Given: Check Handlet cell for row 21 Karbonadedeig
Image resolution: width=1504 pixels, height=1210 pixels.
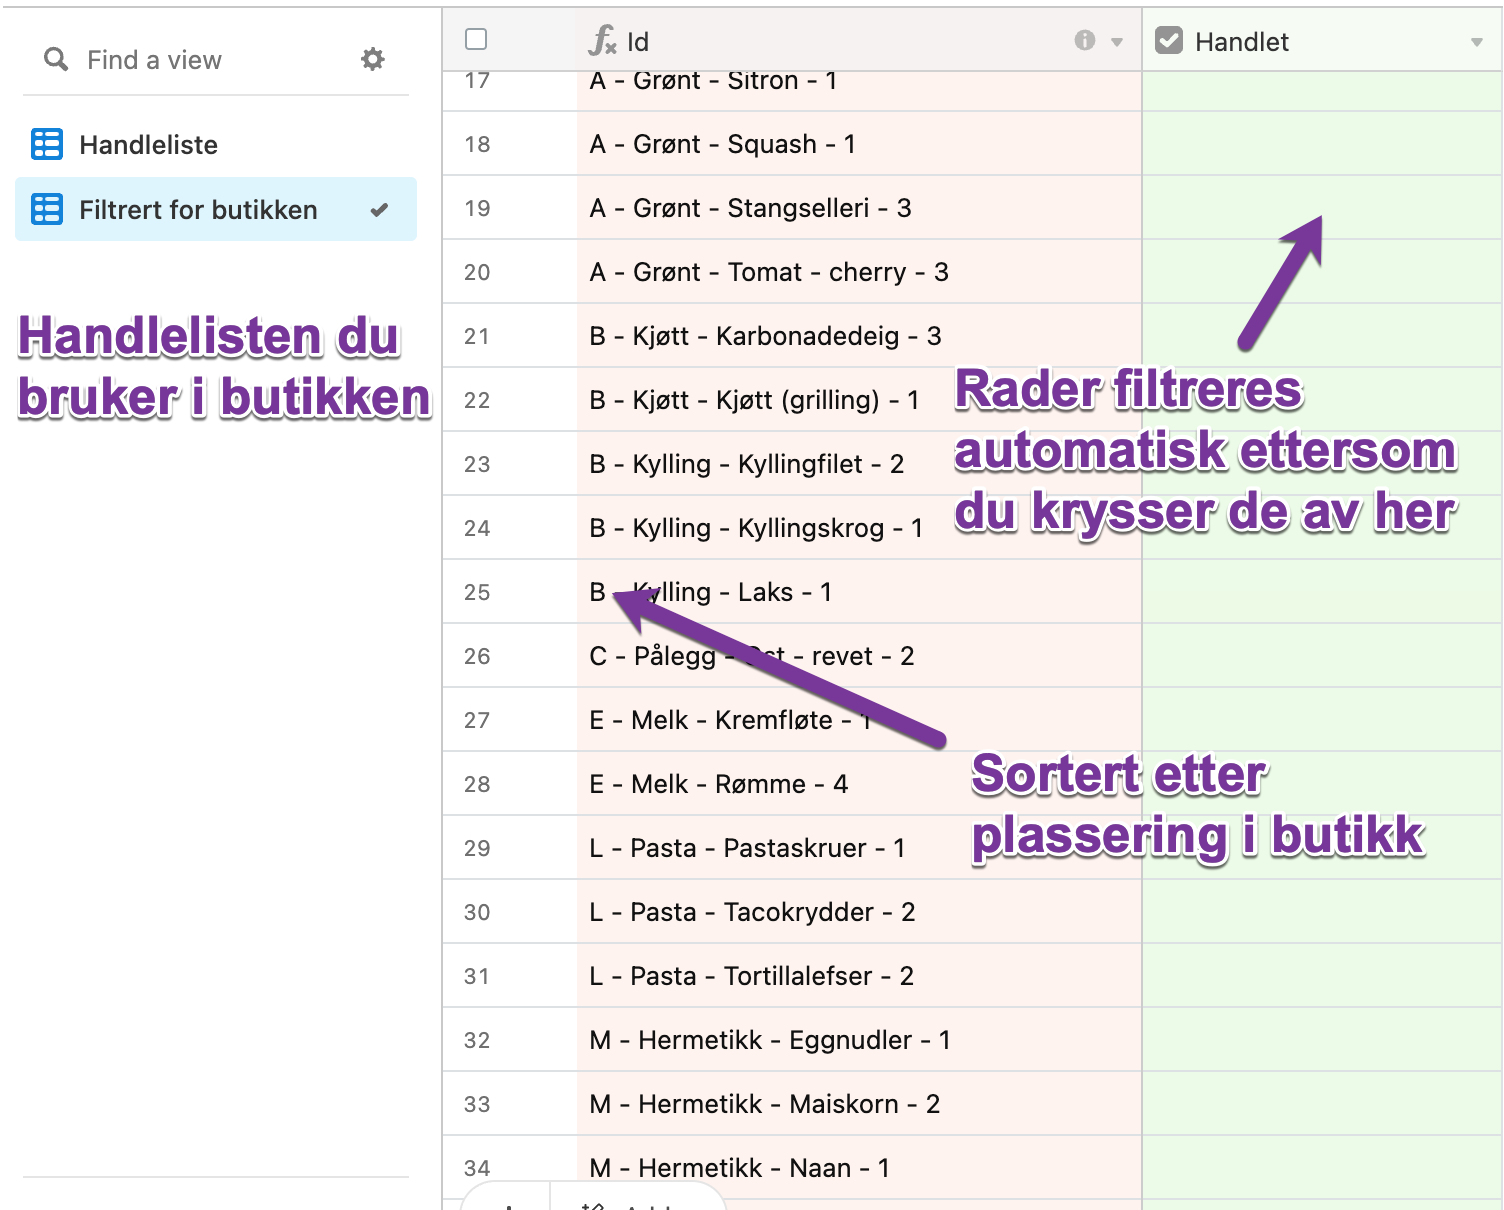Looking at the screenshot, I should (x=1322, y=336).
